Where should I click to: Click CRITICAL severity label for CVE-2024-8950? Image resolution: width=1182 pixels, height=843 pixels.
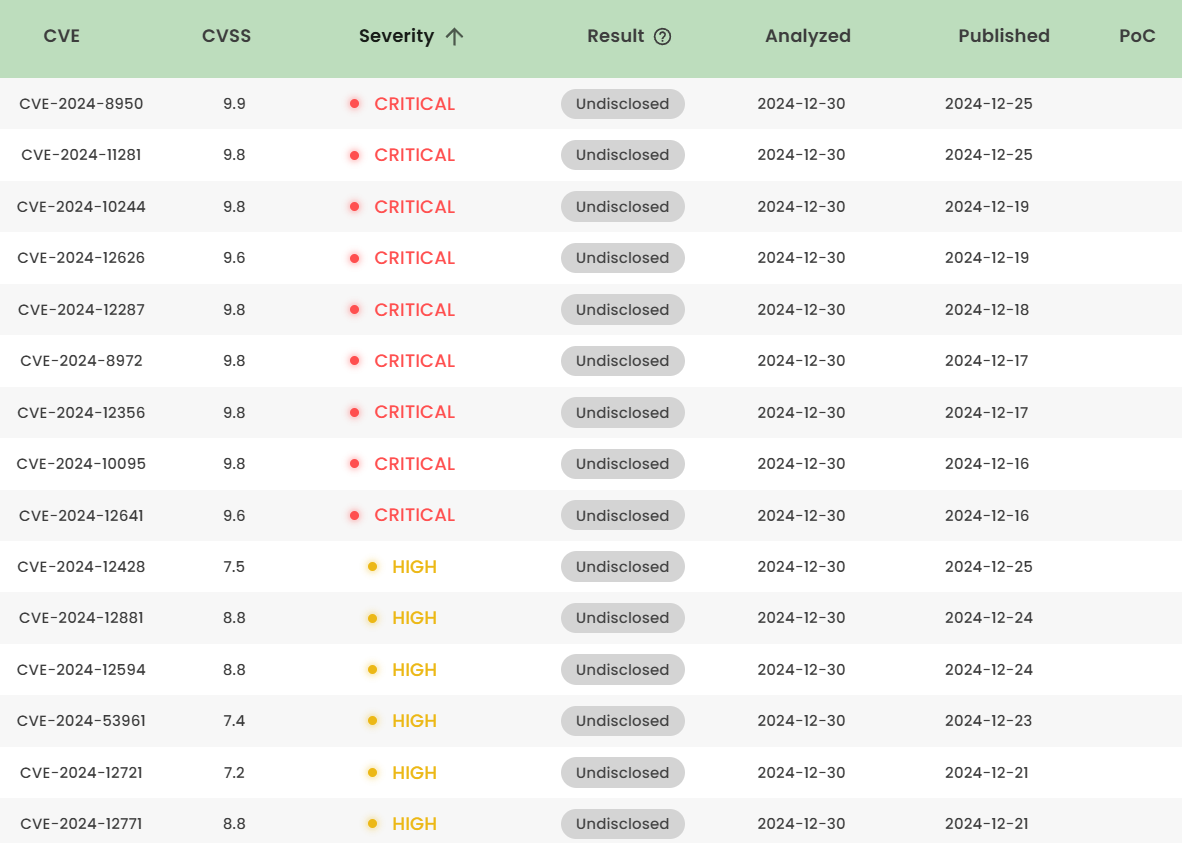[415, 104]
